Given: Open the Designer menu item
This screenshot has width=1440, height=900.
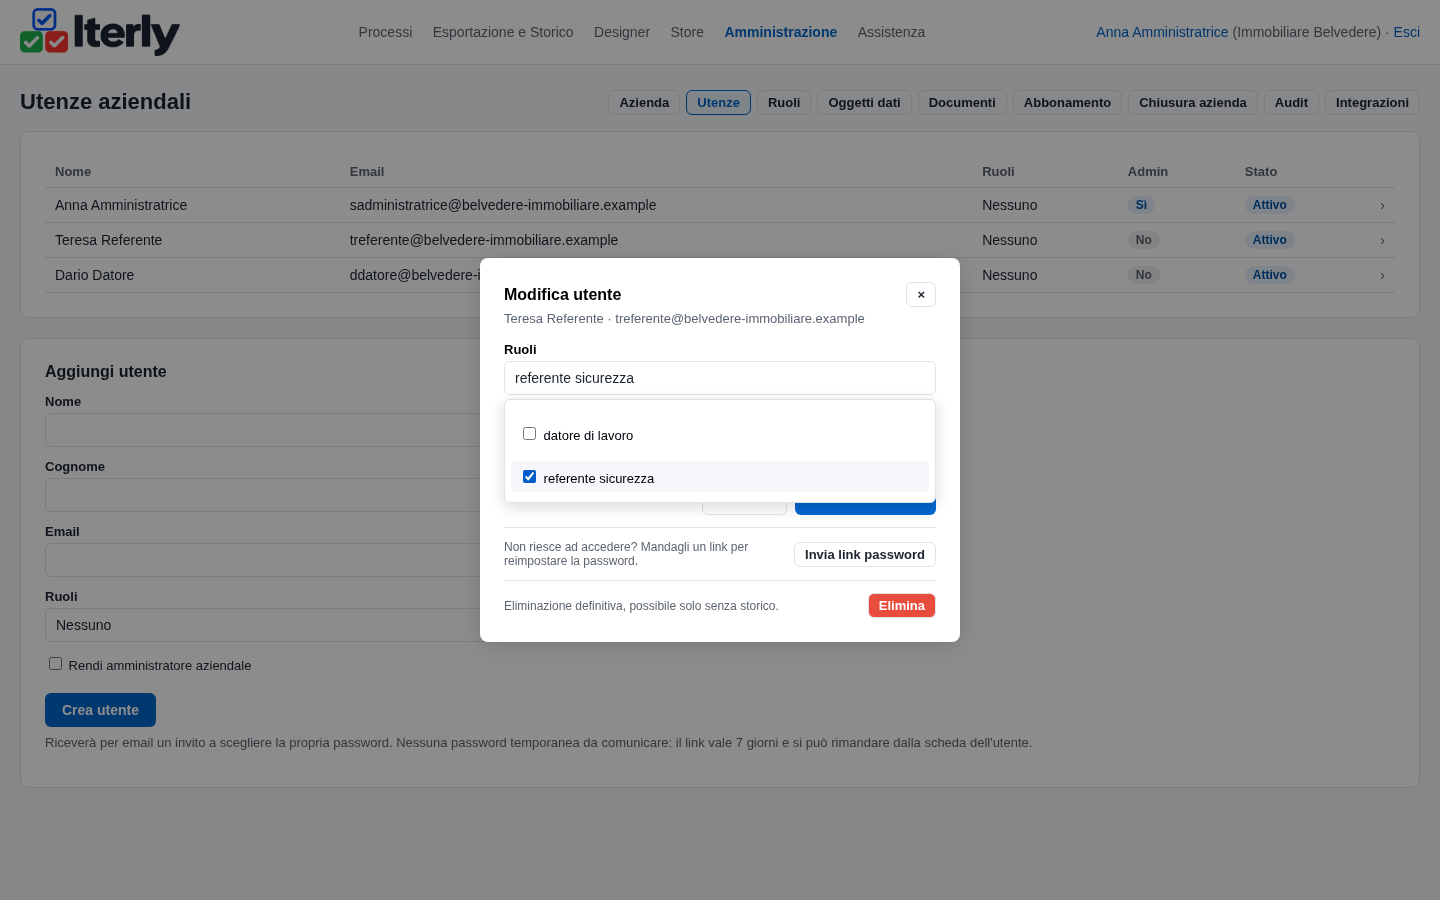Looking at the screenshot, I should coord(622,32).
